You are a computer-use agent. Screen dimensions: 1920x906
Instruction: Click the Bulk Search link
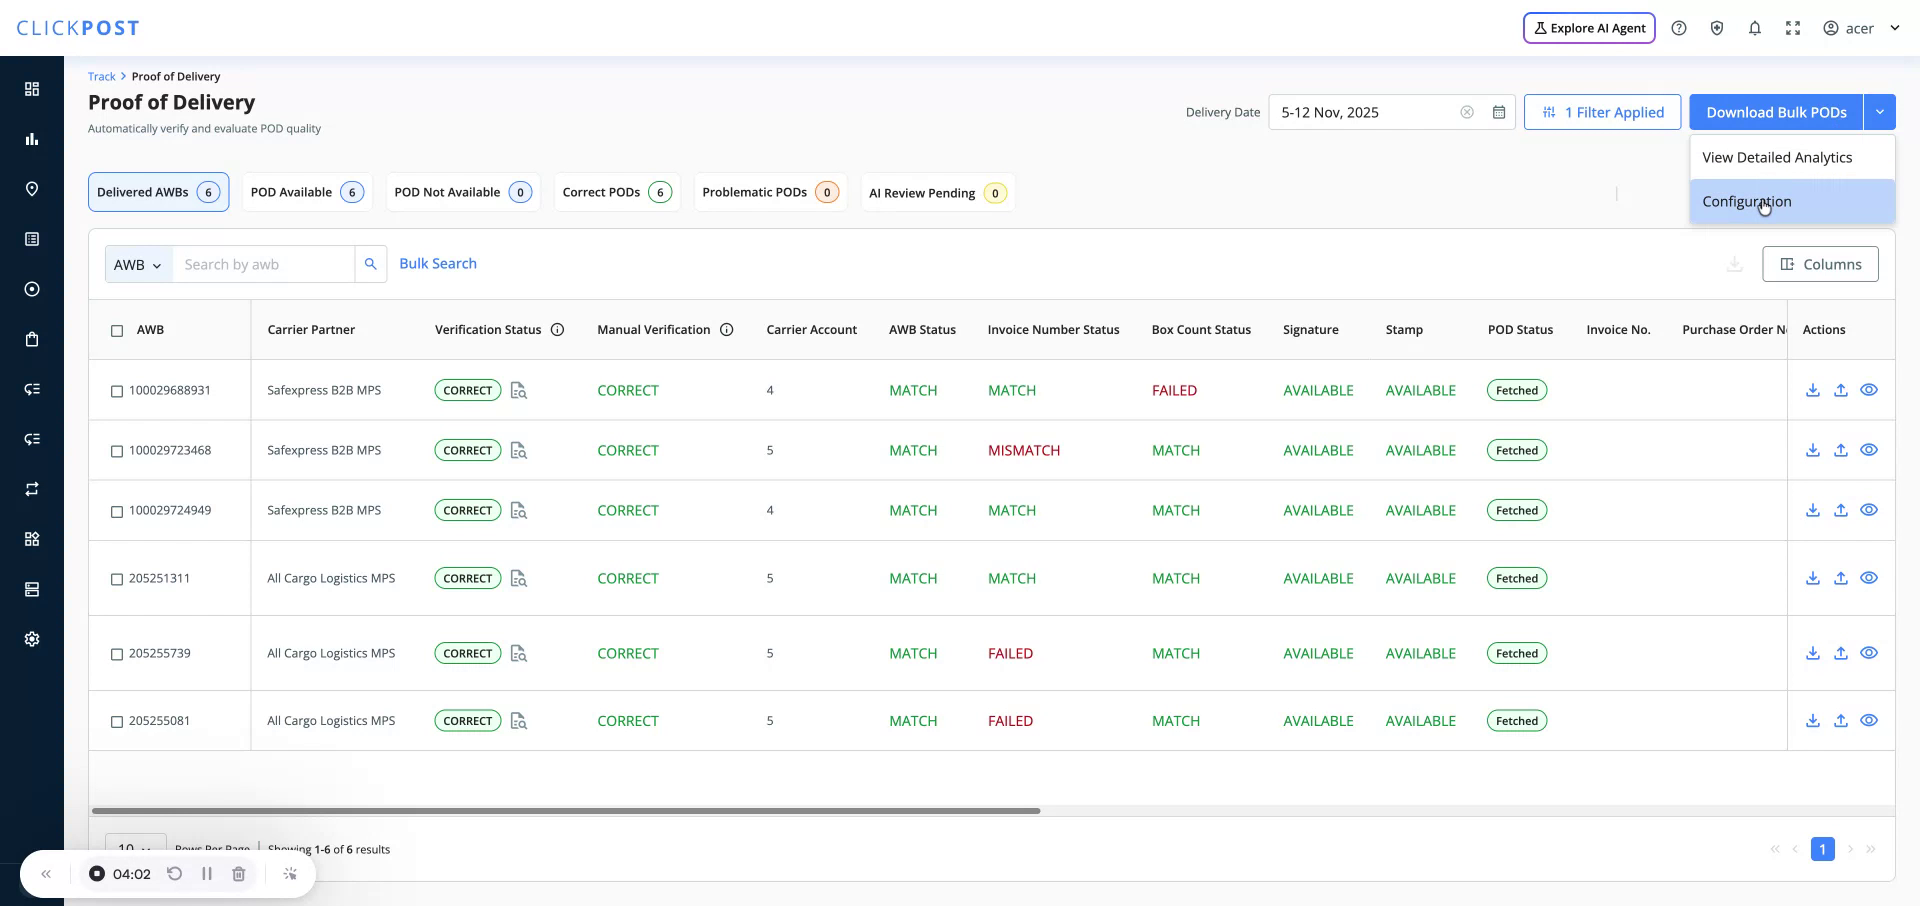pyautogui.click(x=438, y=264)
